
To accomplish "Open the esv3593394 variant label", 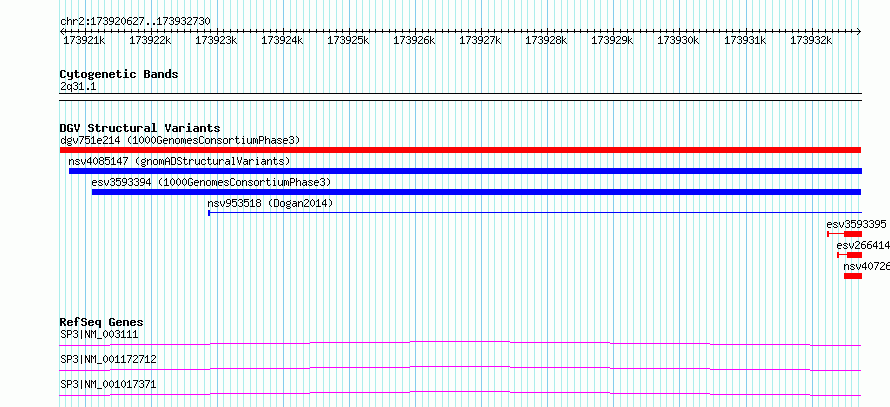I will click(211, 183).
